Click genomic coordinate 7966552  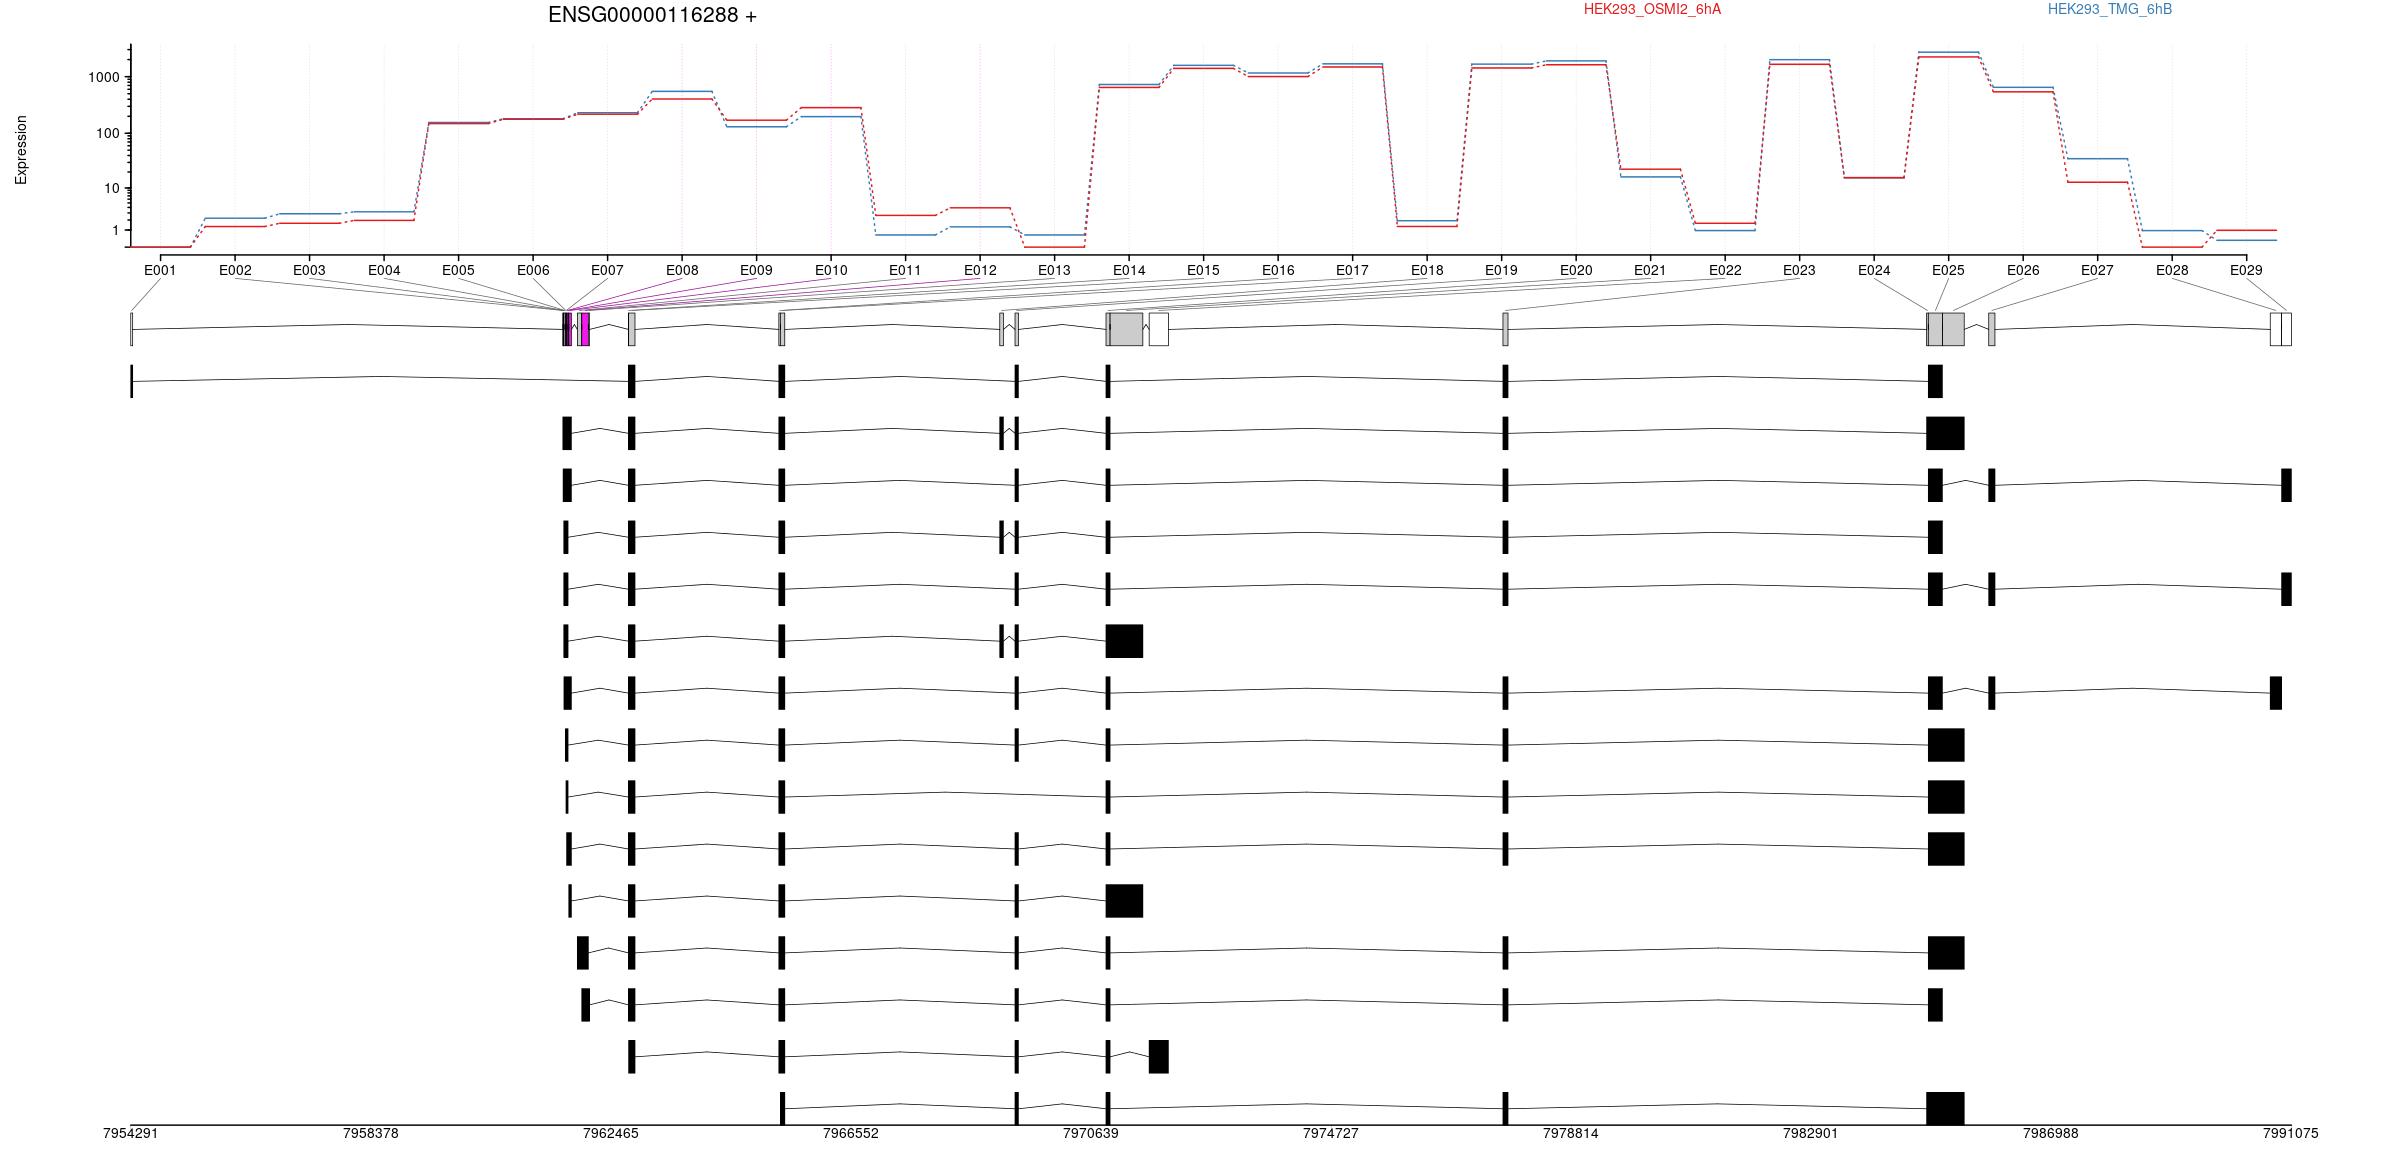tap(851, 1133)
